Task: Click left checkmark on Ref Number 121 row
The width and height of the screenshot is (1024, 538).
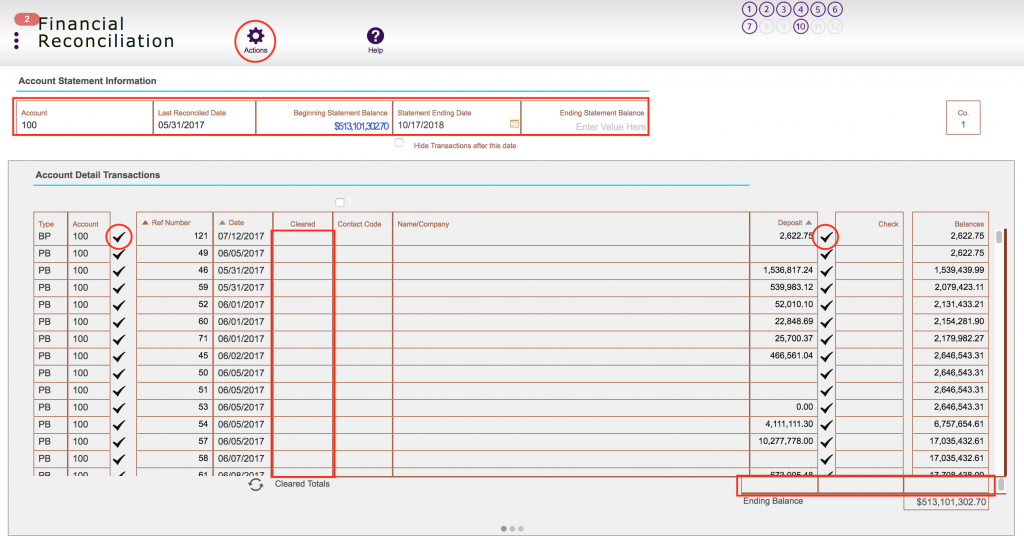Action: (x=120, y=237)
